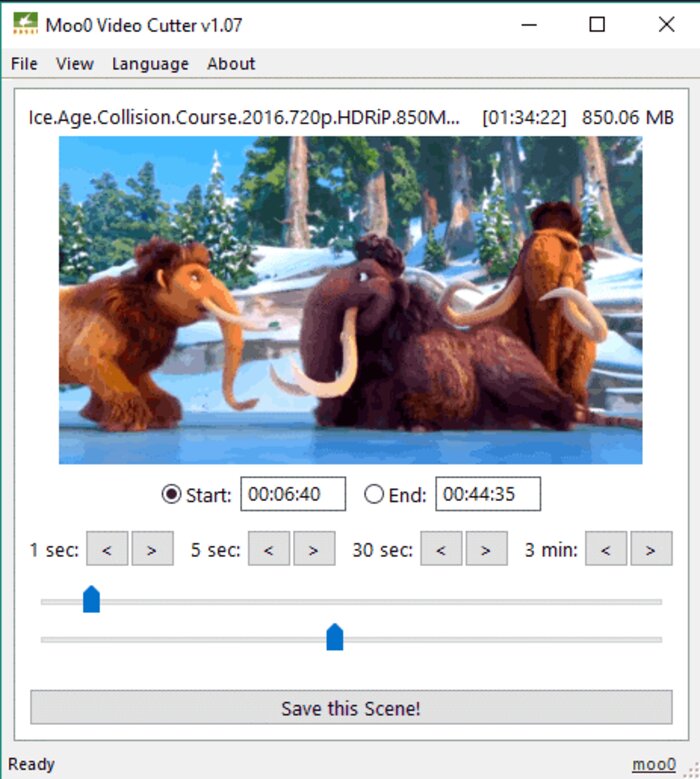The width and height of the screenshot is (700, 779).
Task: Click the start position slider handle
Action: point(91,599)
